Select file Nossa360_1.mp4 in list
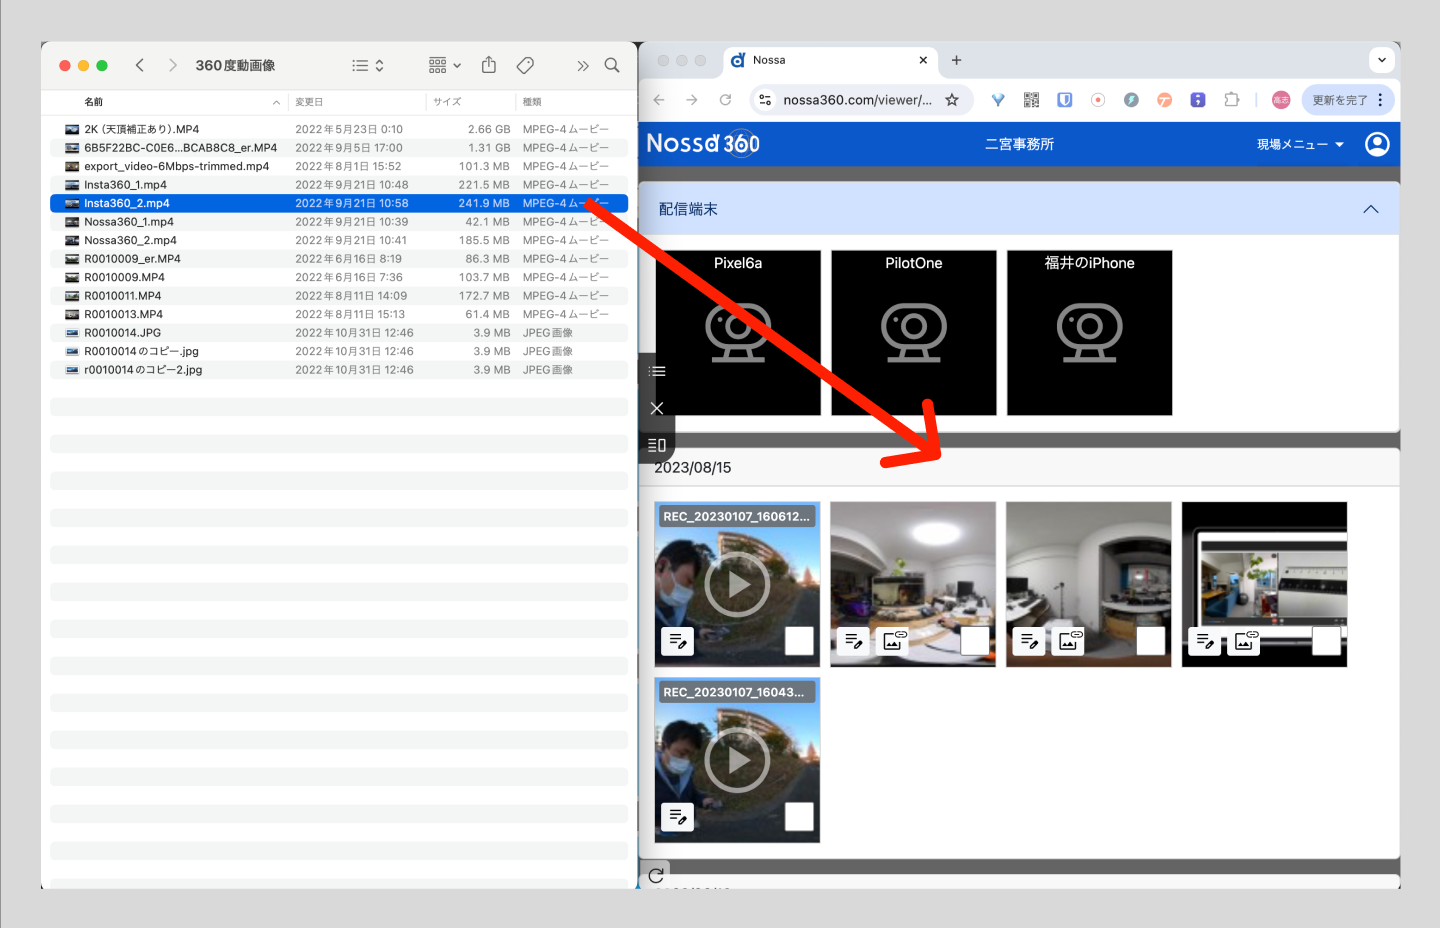 pos(129,222)
